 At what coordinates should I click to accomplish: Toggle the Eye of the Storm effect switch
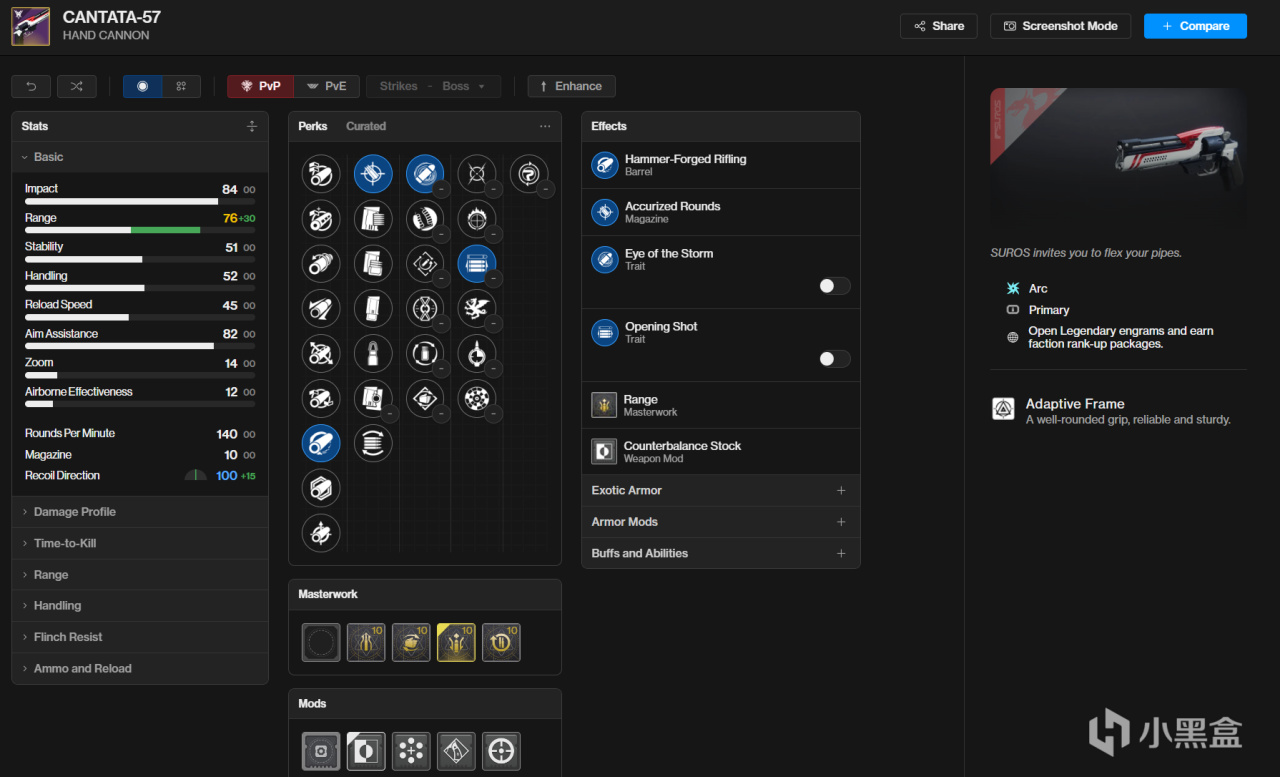point(835,286)
